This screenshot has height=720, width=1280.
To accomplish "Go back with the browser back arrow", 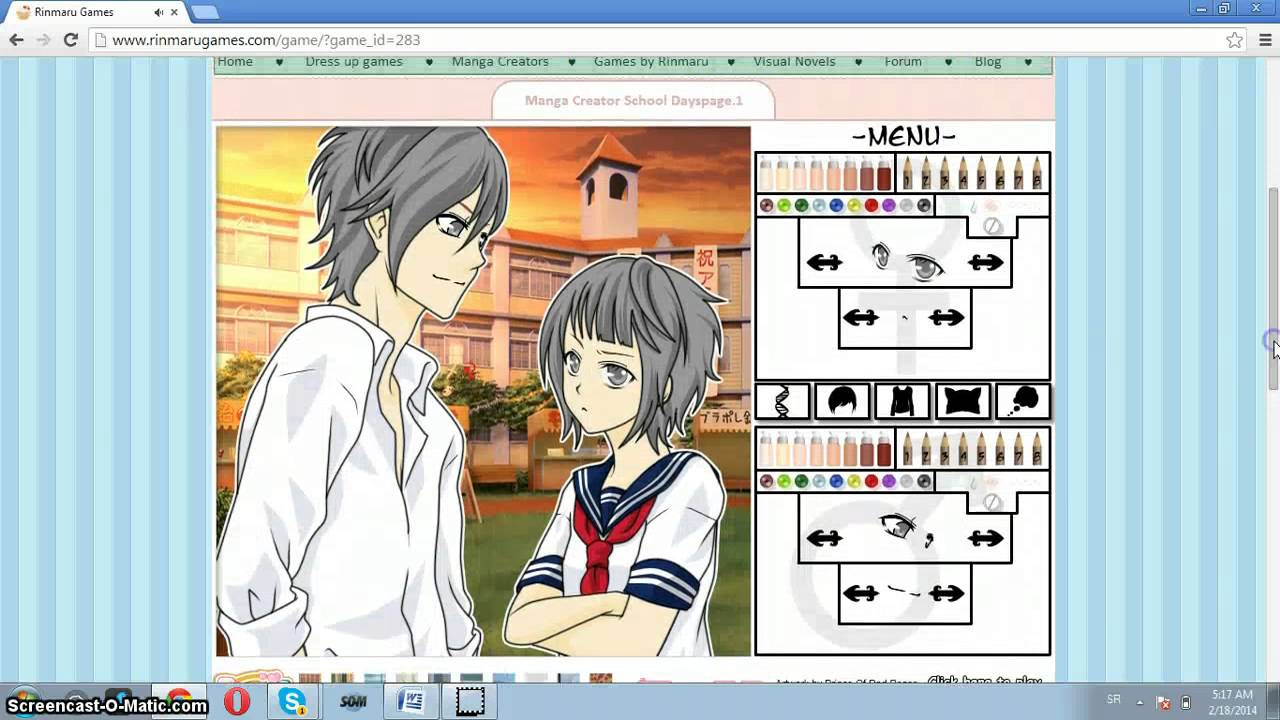I will coord(16,40).
